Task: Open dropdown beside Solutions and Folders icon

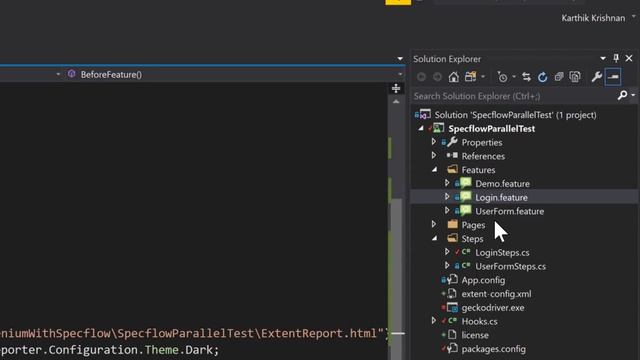Action: [483, 77]
